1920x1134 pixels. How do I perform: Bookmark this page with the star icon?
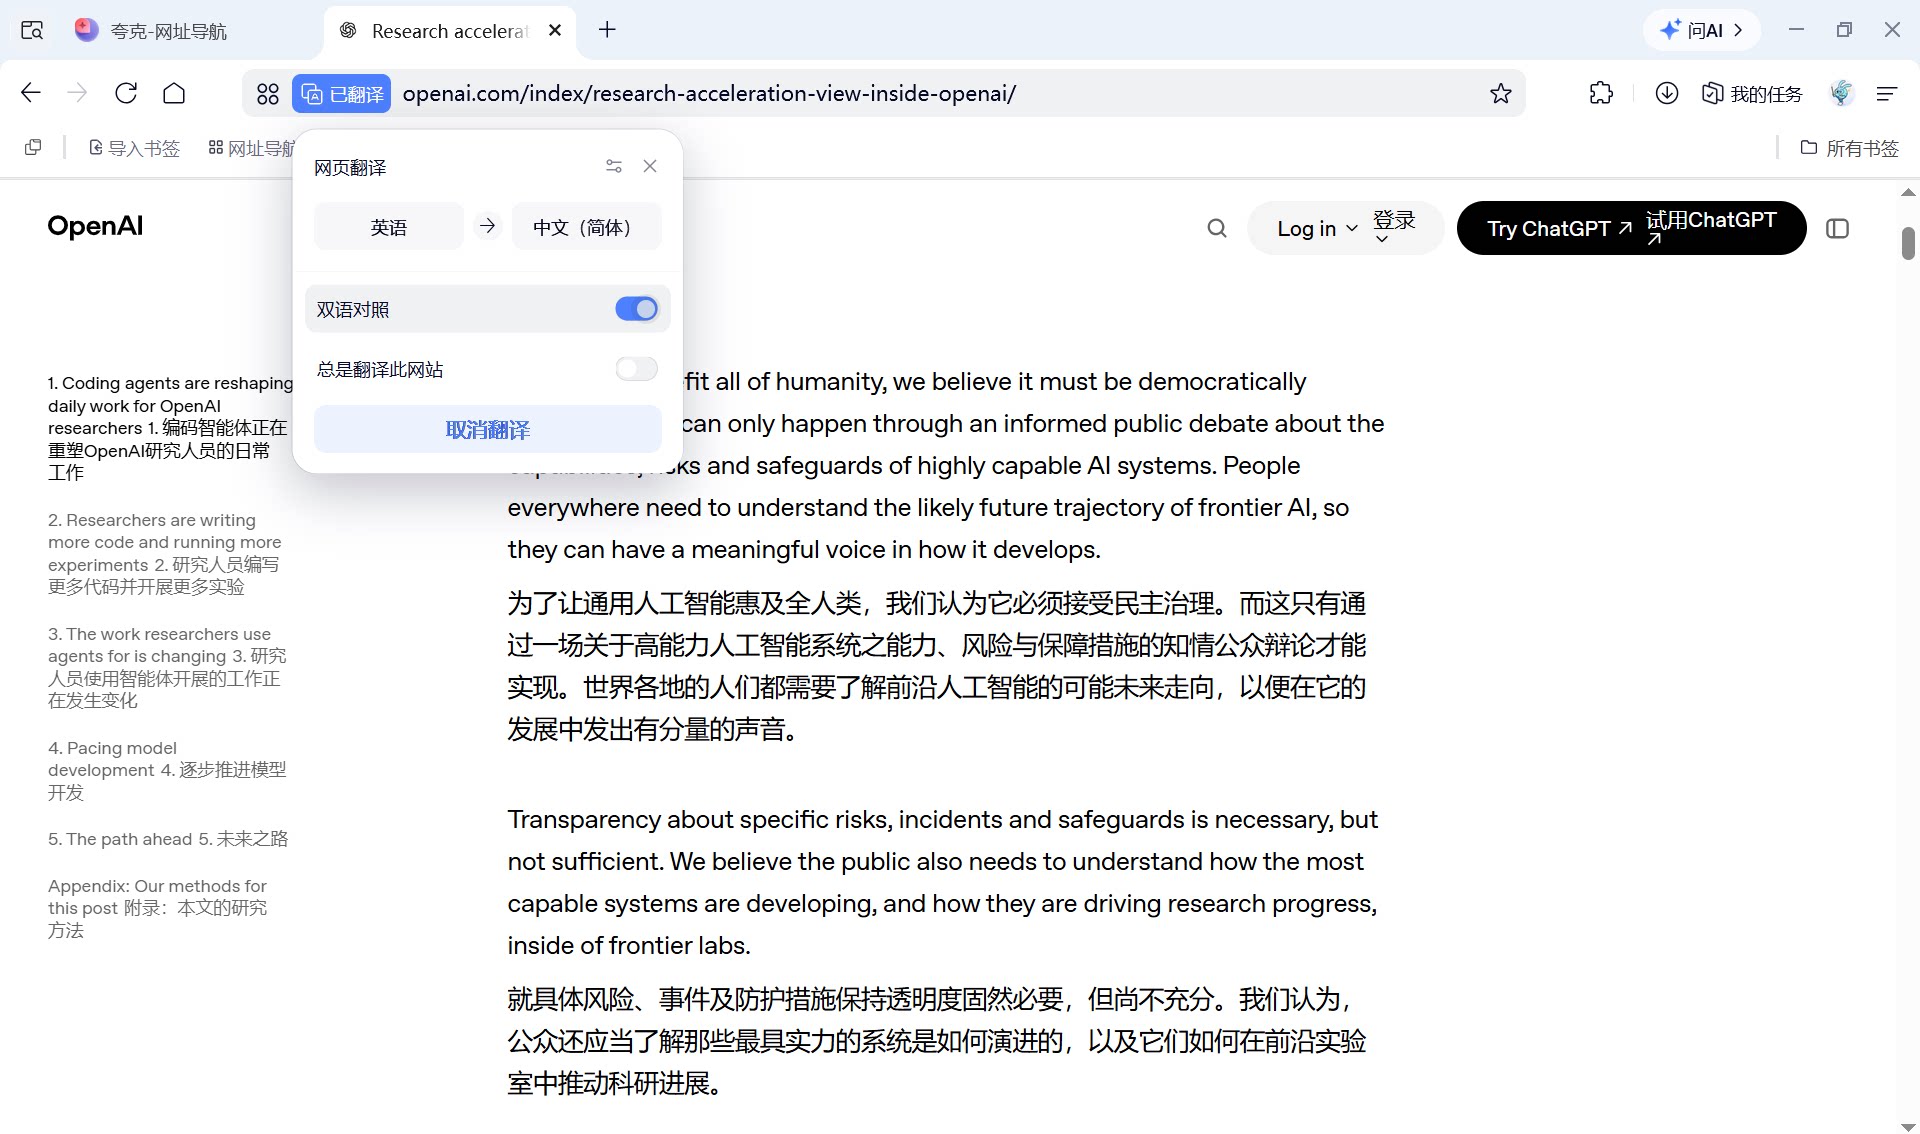[x=1501, y=94]
